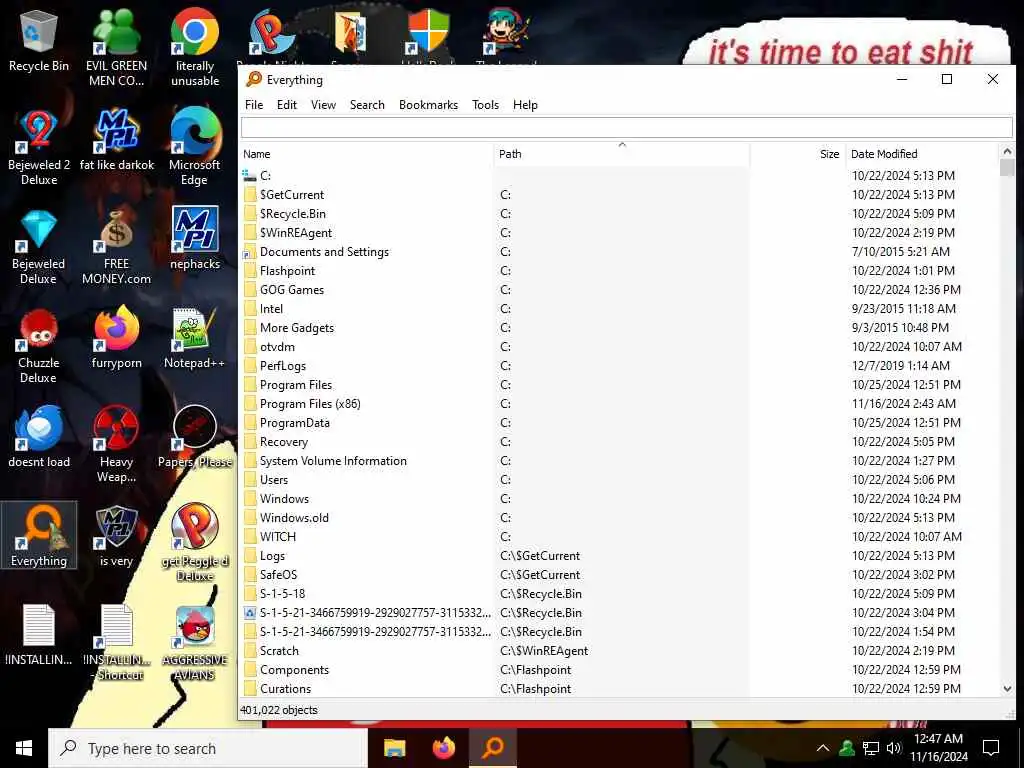Select the otvdm folder row
1024x768 pixels.
619,346
